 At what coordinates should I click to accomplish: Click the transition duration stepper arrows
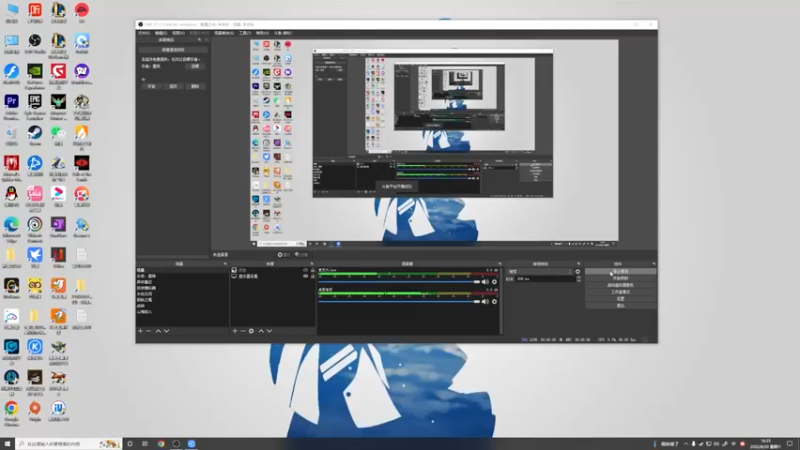[578, 279]
